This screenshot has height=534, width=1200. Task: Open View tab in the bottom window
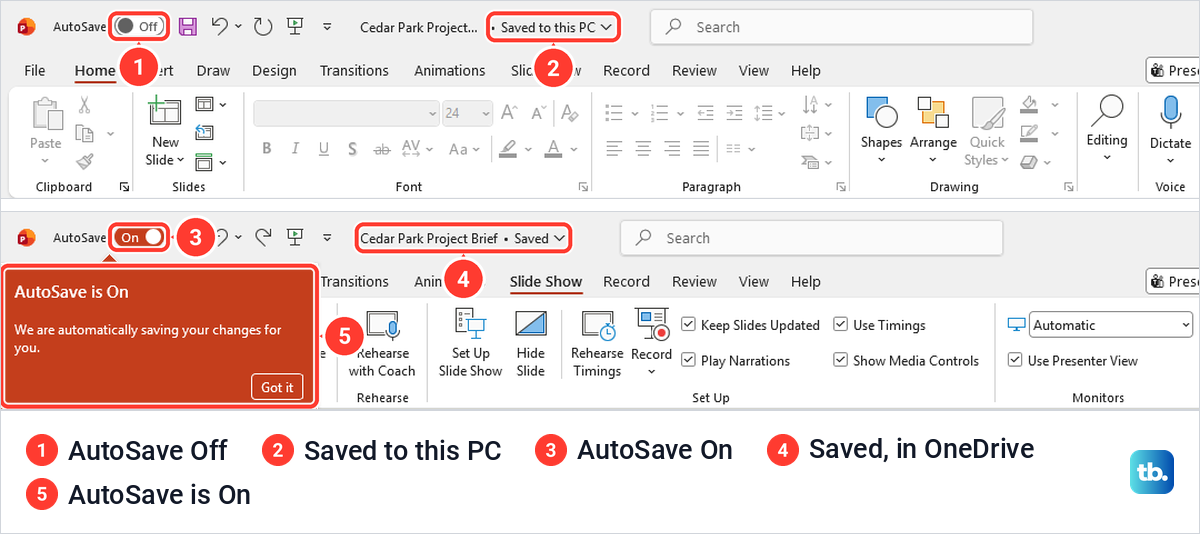pyautogui.click(x=754, y=282)
